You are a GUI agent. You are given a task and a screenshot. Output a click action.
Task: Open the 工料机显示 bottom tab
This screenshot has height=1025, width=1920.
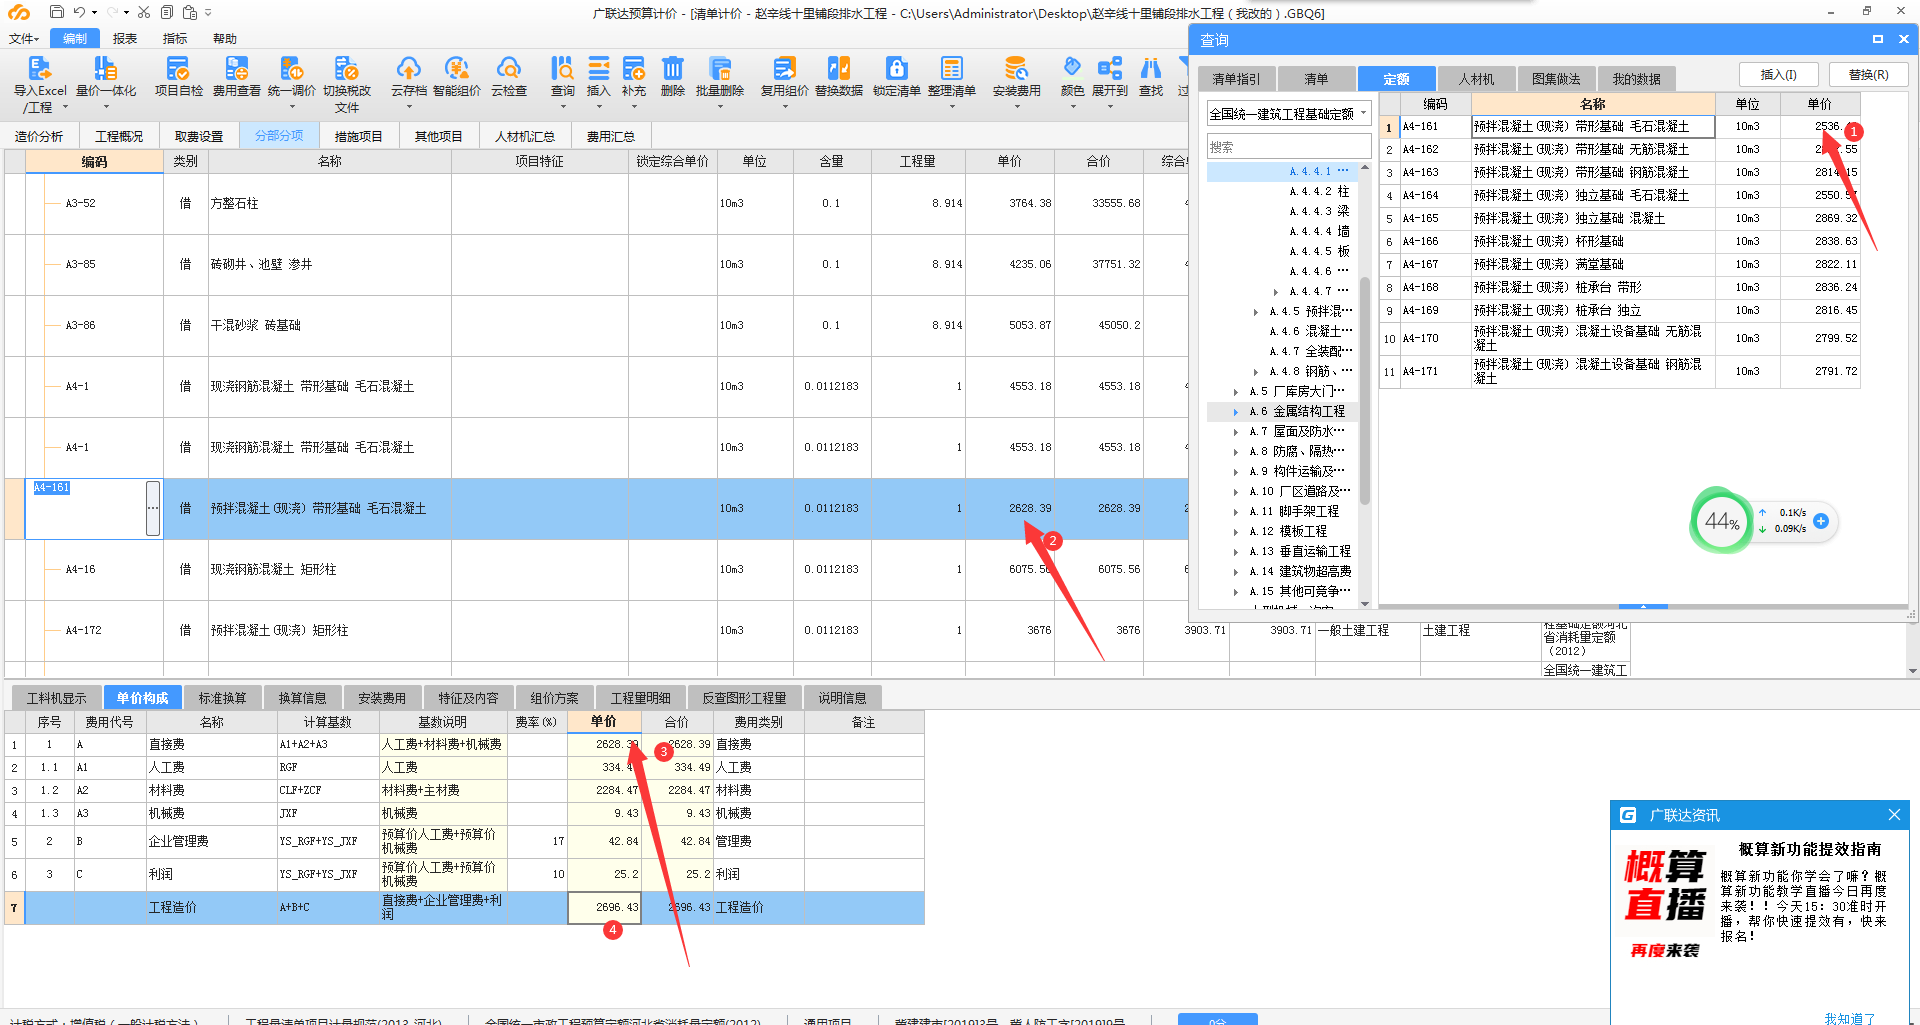pos(56,698)
